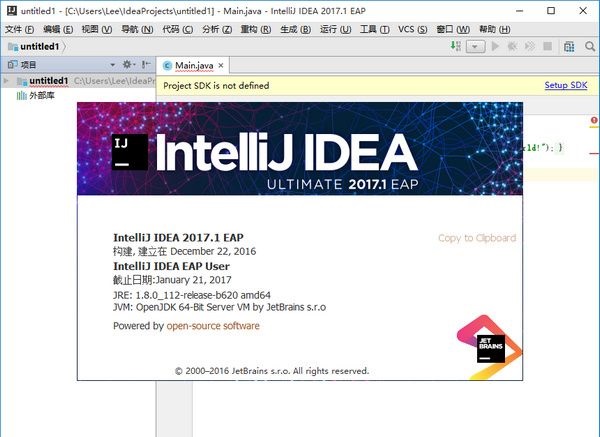
Task: Click Copy to Clipboard in the About dialog
Action: click(x=477, y=238)
